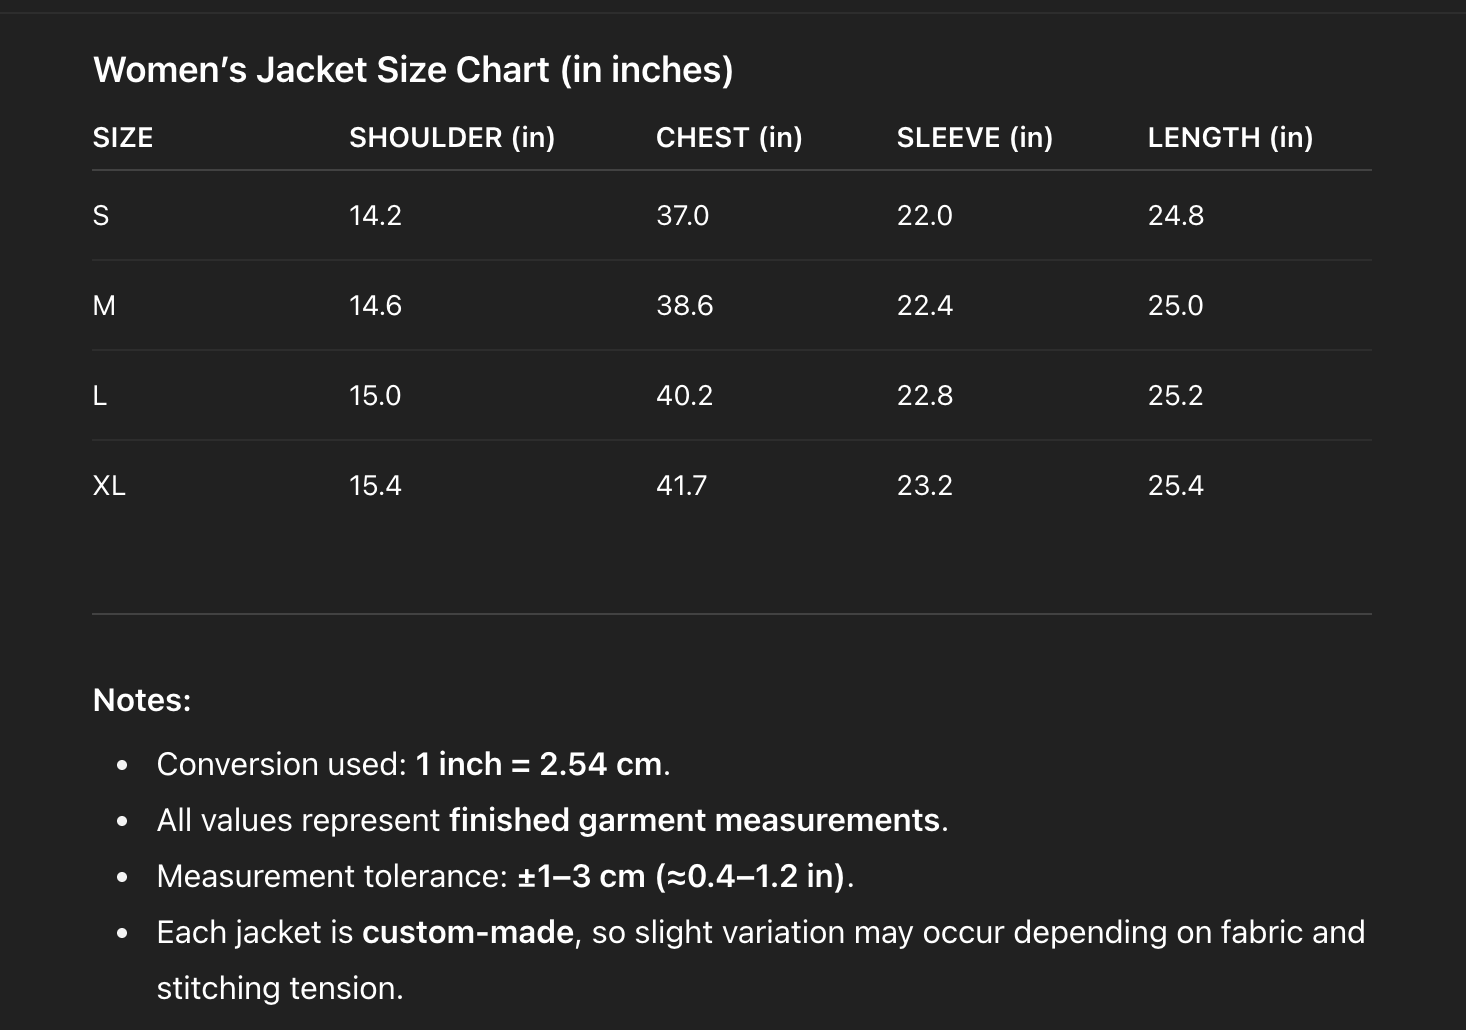Select the XL size row label
Screen dimensions: 1466x1030
click(x=109, y=486)
